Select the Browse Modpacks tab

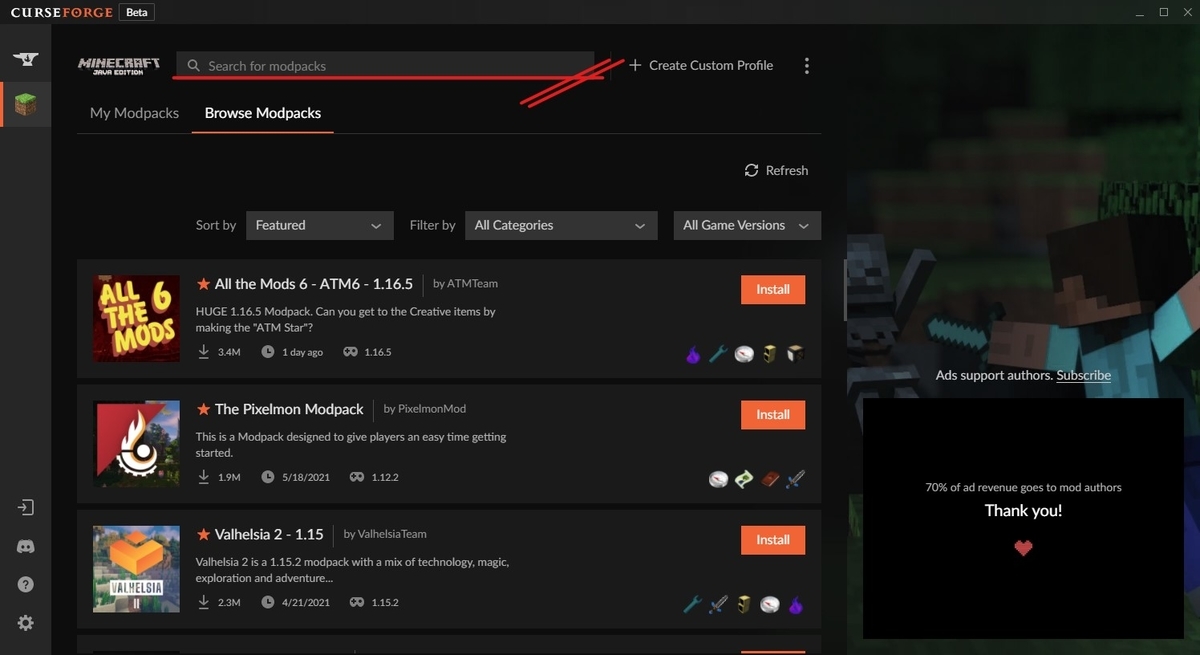point(263,113)
